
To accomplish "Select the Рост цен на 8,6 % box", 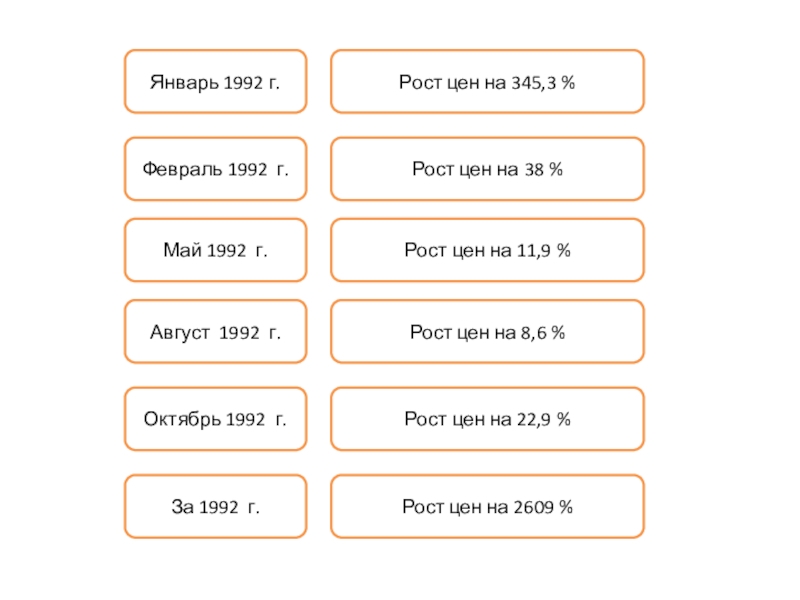I will pyautogui.click(x=487, y=331).
